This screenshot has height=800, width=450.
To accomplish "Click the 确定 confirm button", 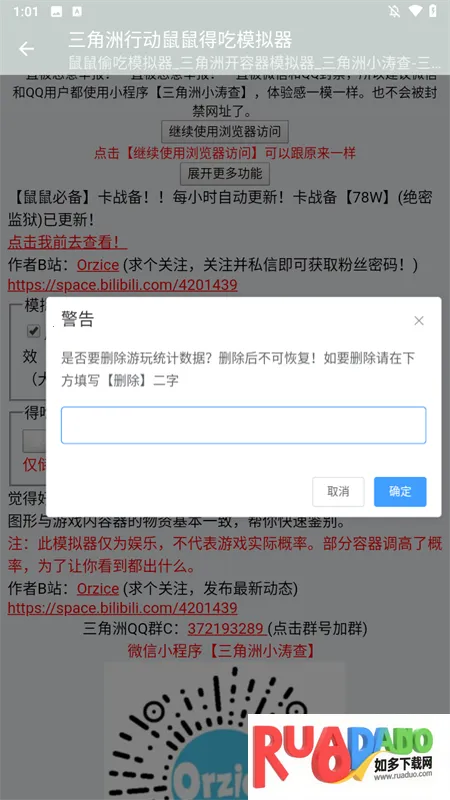I will tap(400, 492).
